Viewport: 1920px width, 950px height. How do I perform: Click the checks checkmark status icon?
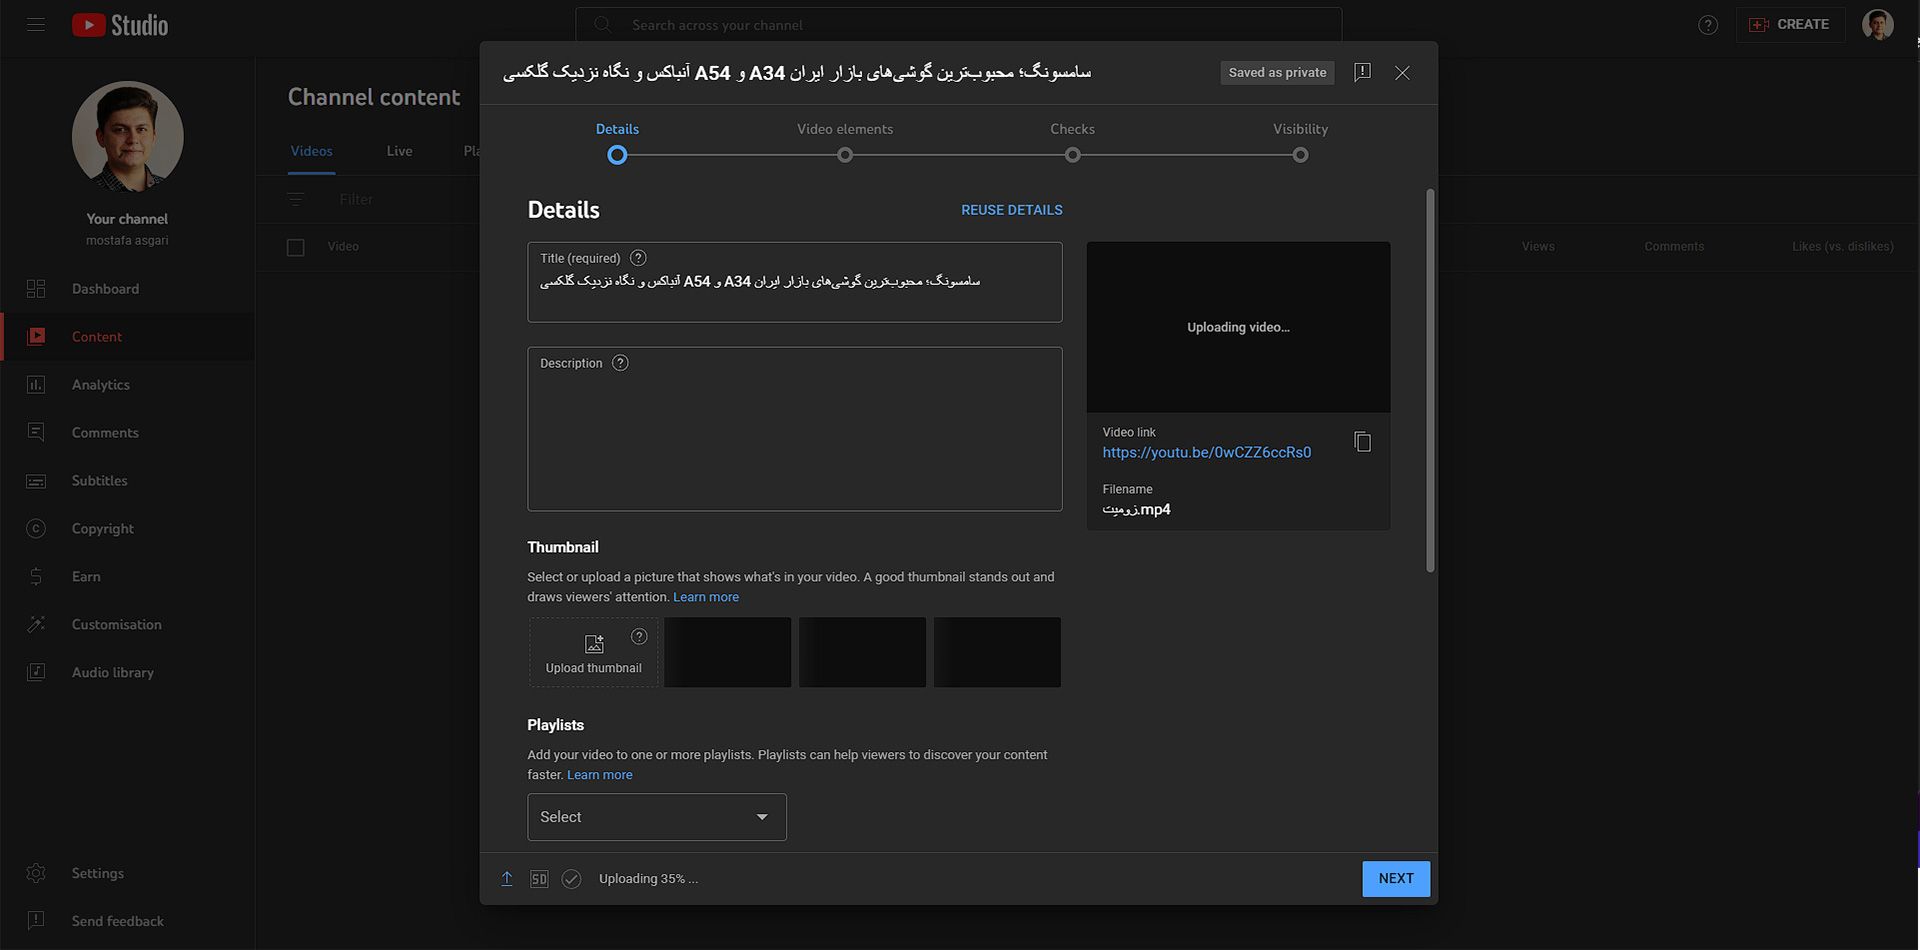click(x=571, y=879)
